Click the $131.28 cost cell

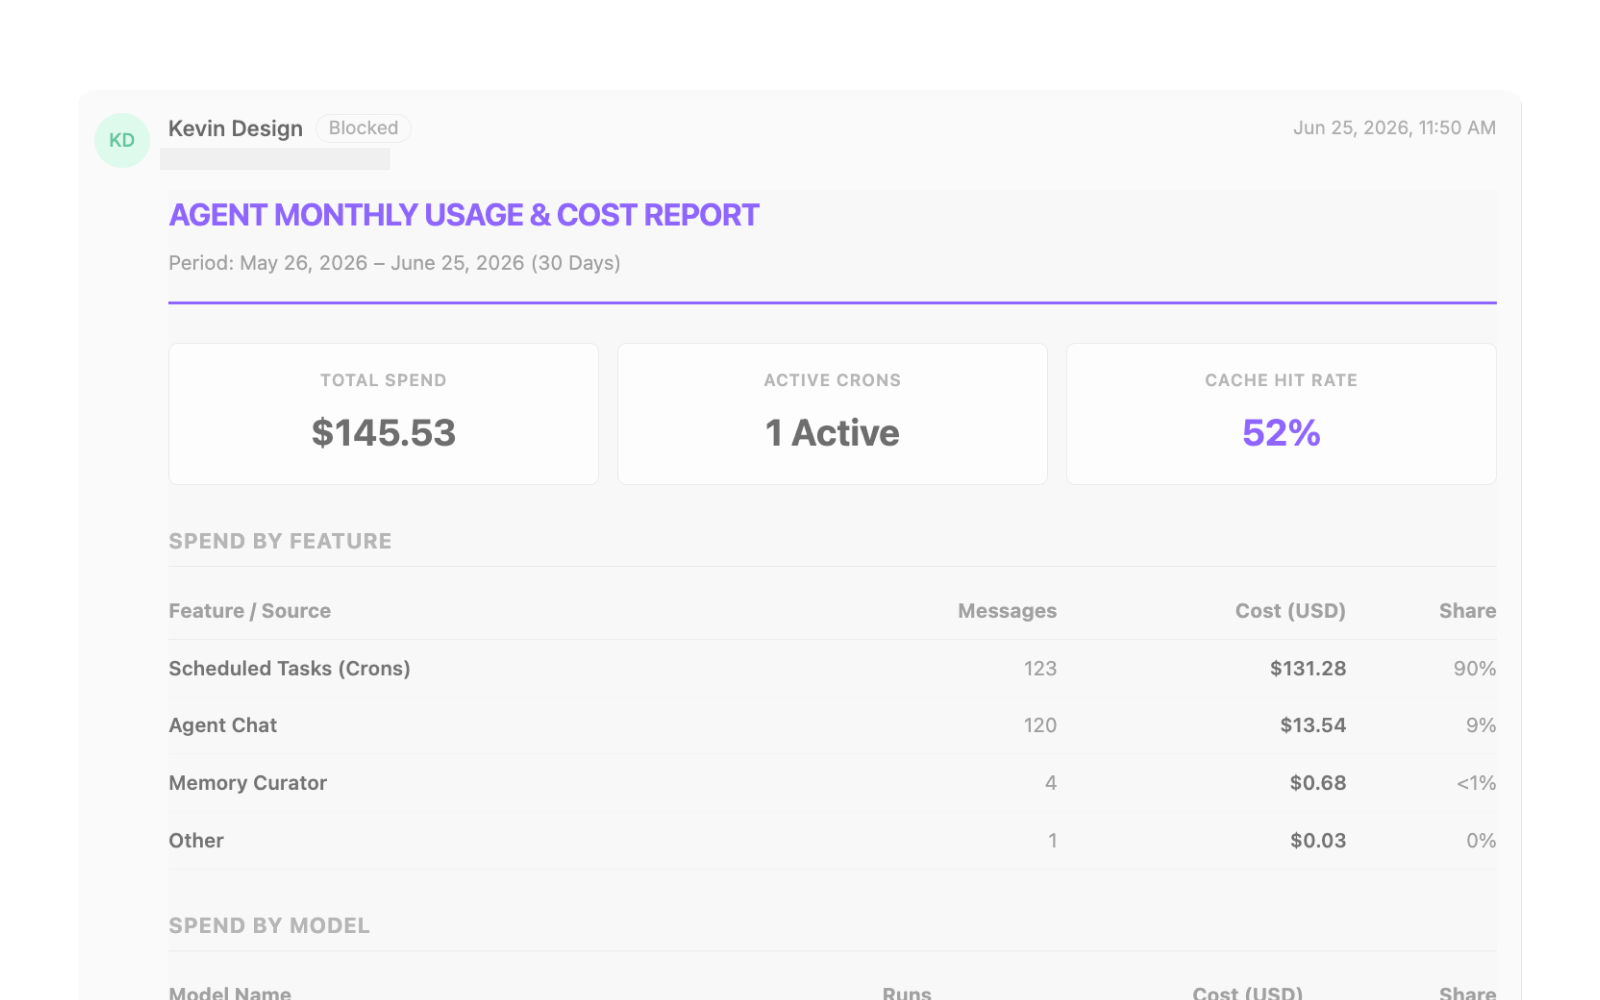(x=1307, y=668)
